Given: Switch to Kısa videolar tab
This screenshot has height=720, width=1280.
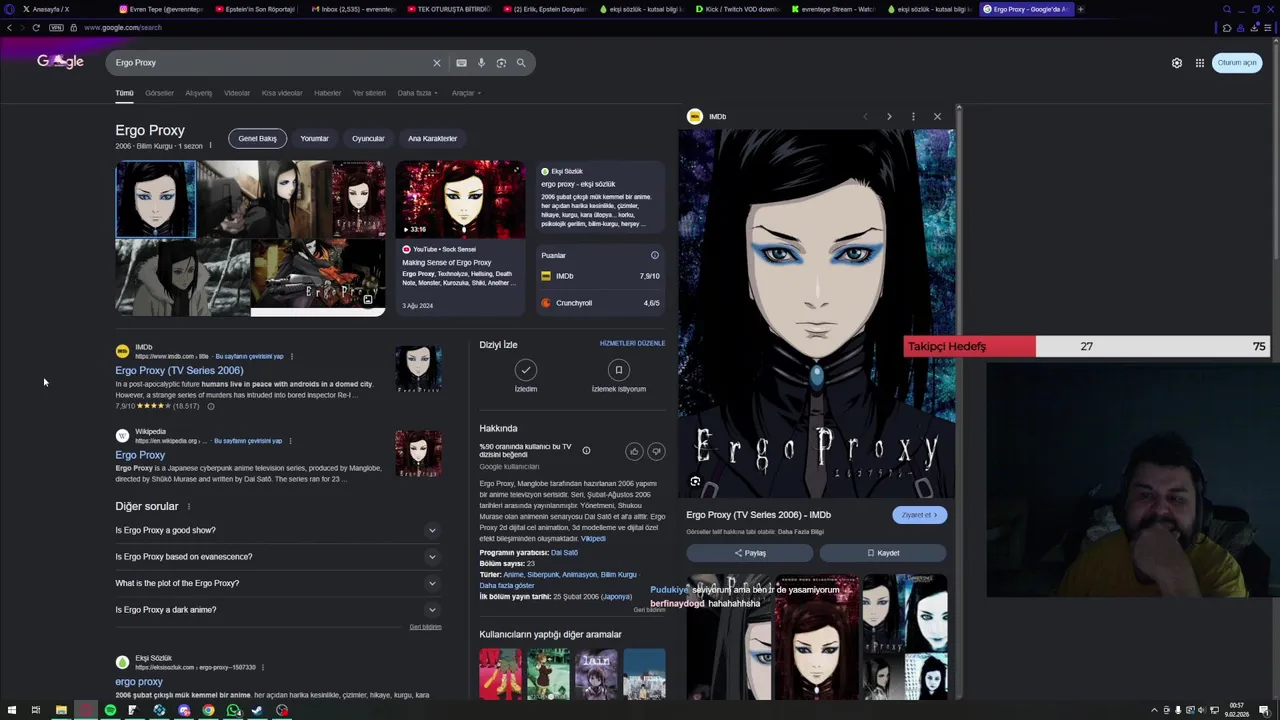Looking at the screenshot, I should pos(282,93).
